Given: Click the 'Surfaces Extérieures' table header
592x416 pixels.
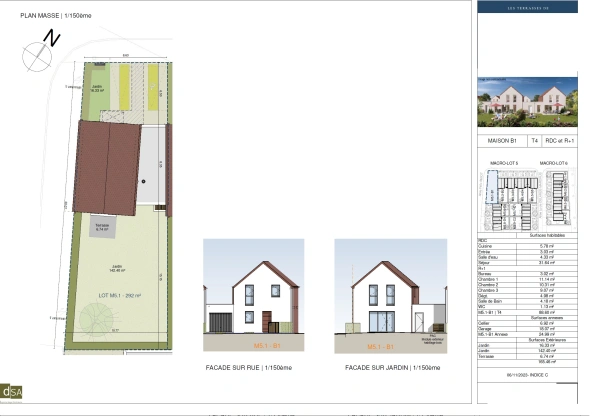Looking at the screenshot, I should point(547,340).
